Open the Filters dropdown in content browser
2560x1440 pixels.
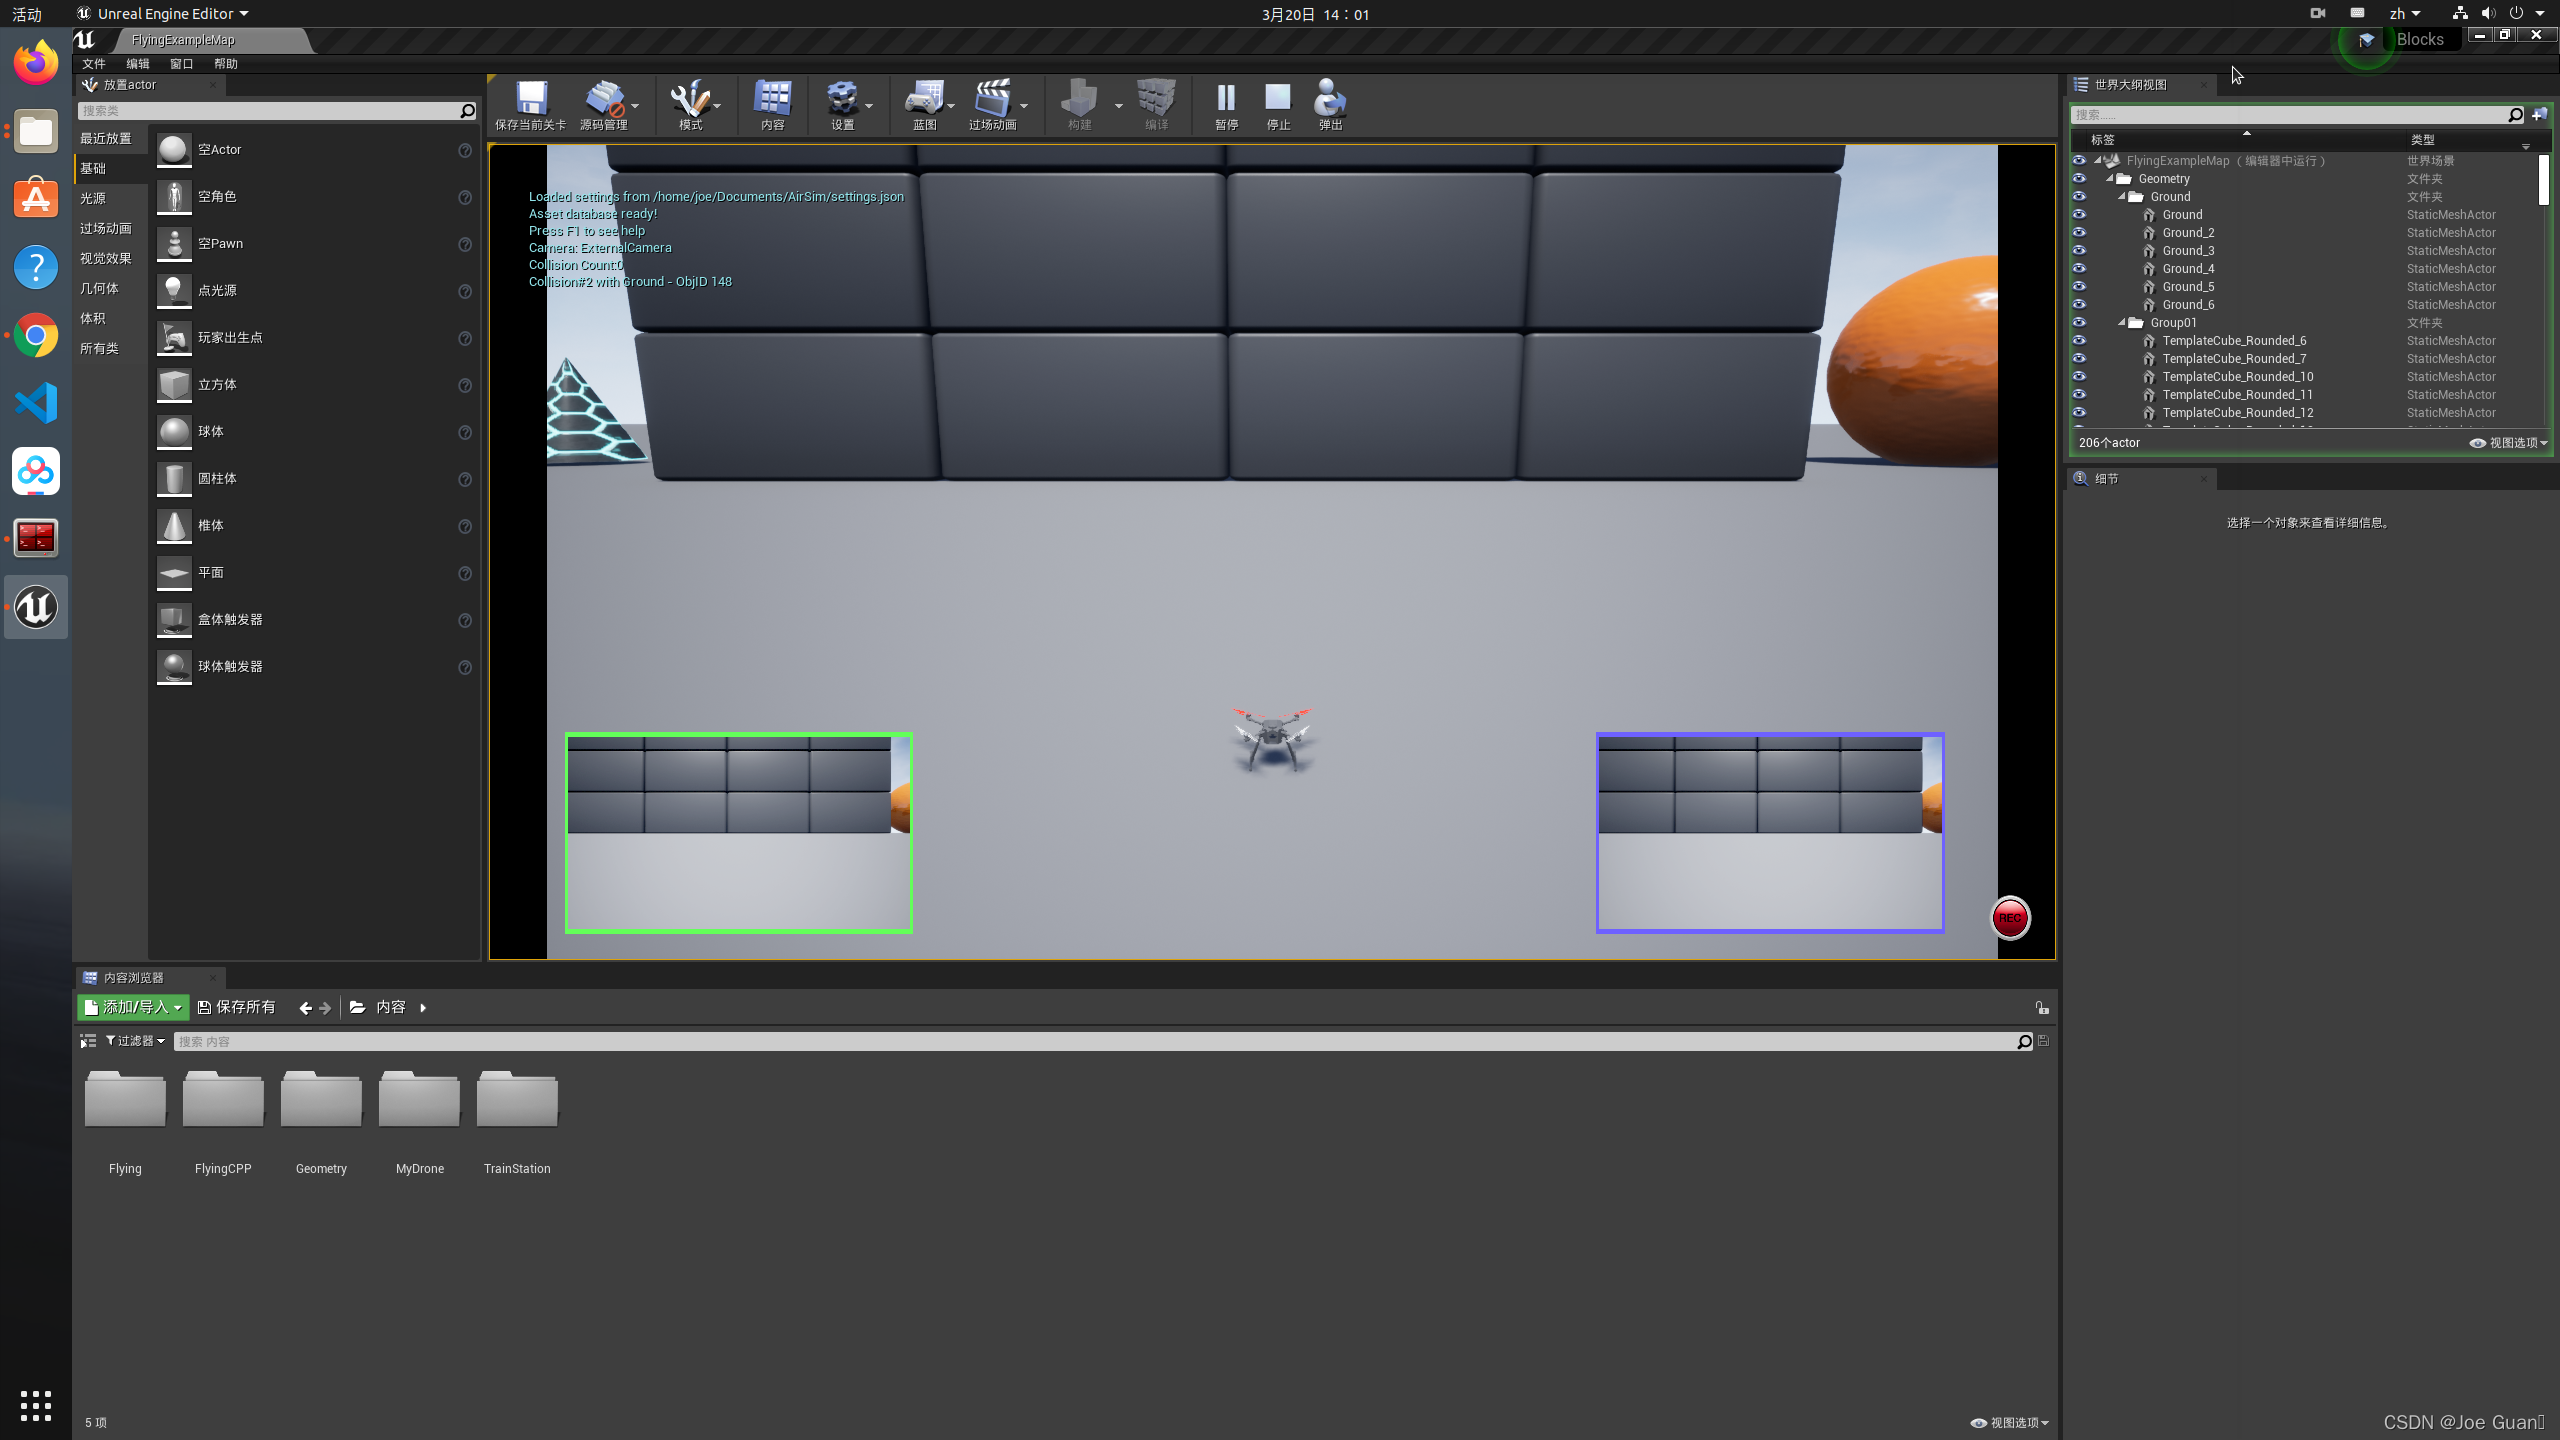135,1041
